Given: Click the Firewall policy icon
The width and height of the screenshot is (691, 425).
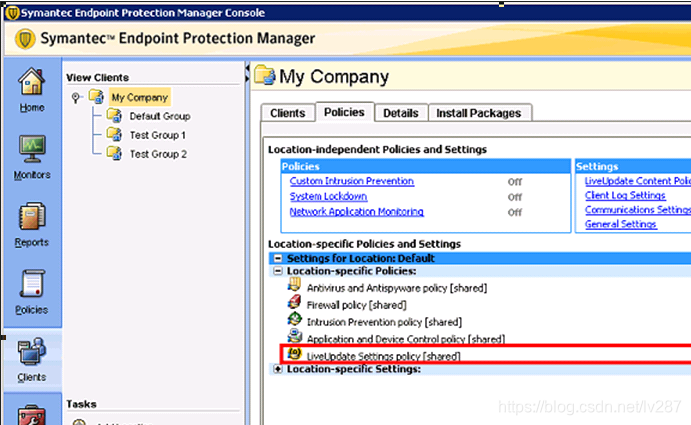Looking at the screenshot, I should pos(294,302).
